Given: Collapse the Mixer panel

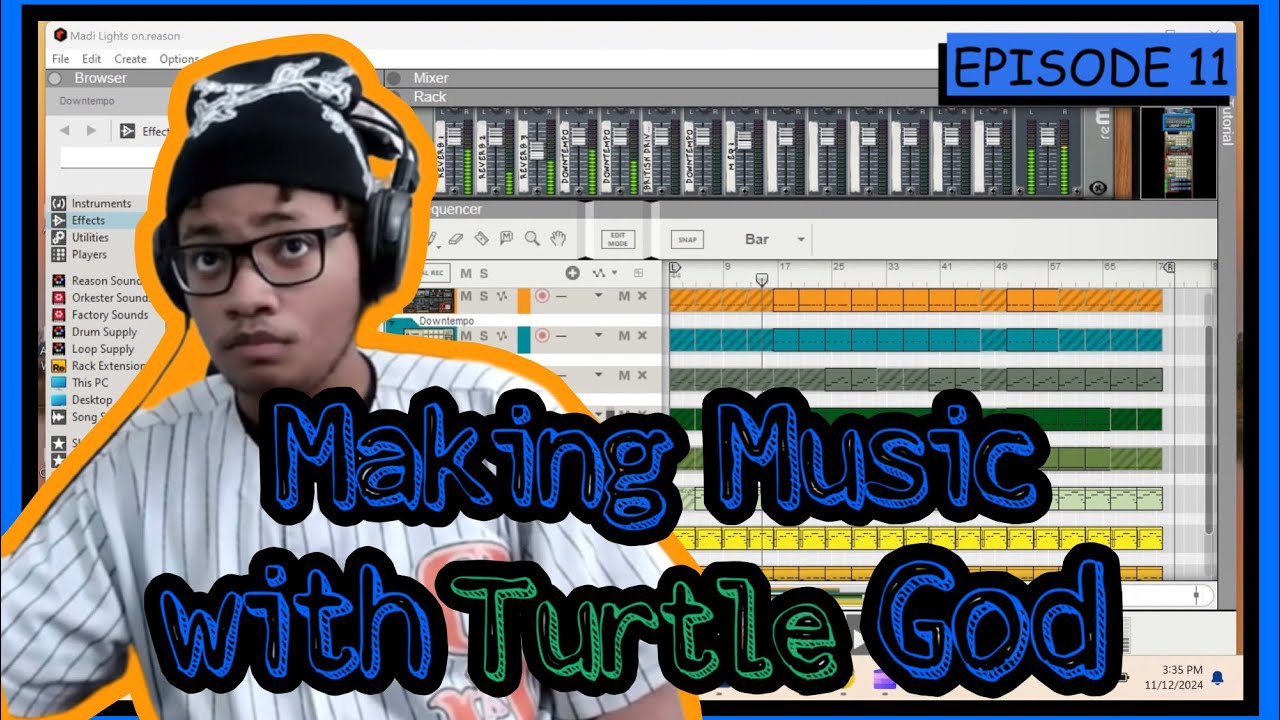Looking at the screenshot, I should click(x=394, y=78).
